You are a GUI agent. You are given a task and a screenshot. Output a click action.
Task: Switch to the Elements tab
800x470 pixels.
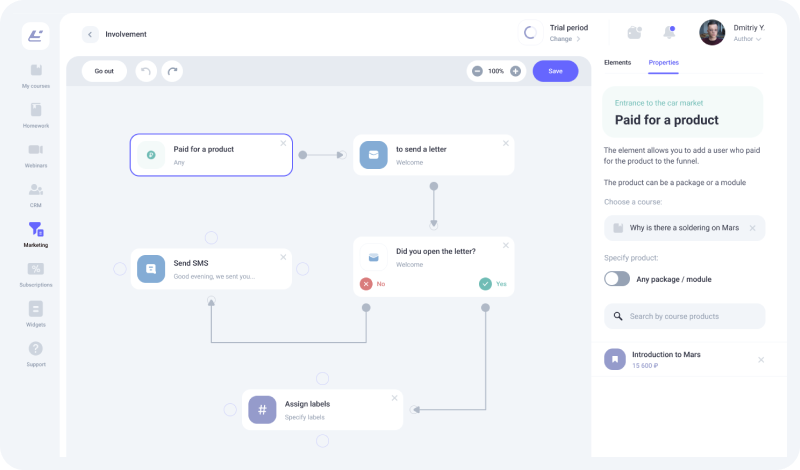617,62
